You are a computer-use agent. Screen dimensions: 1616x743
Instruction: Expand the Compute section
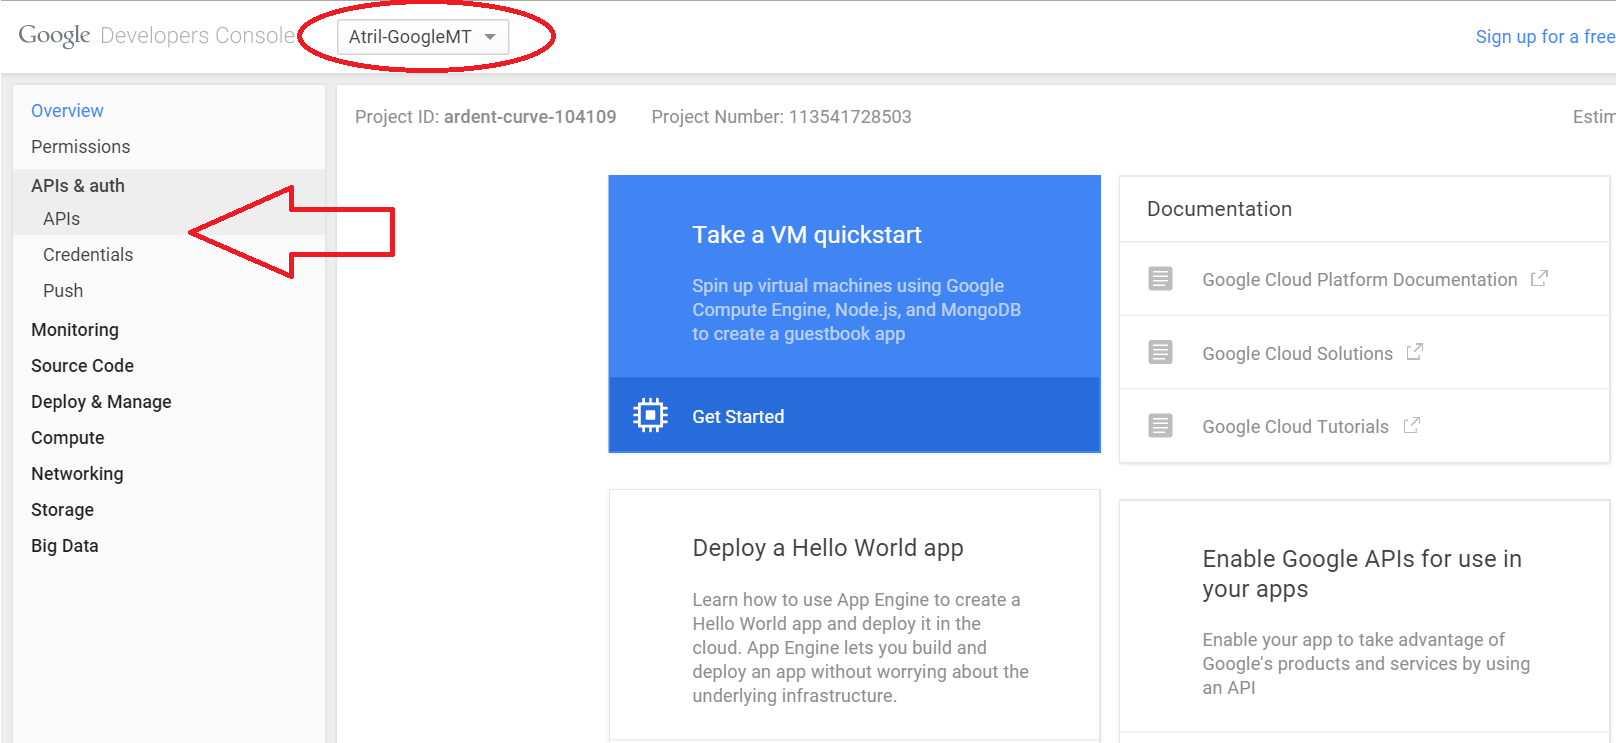point(68,438)
